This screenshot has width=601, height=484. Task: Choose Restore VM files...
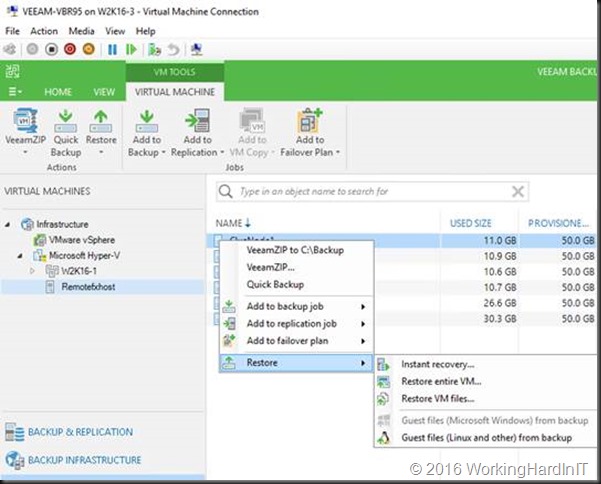[x=438, y=399]
